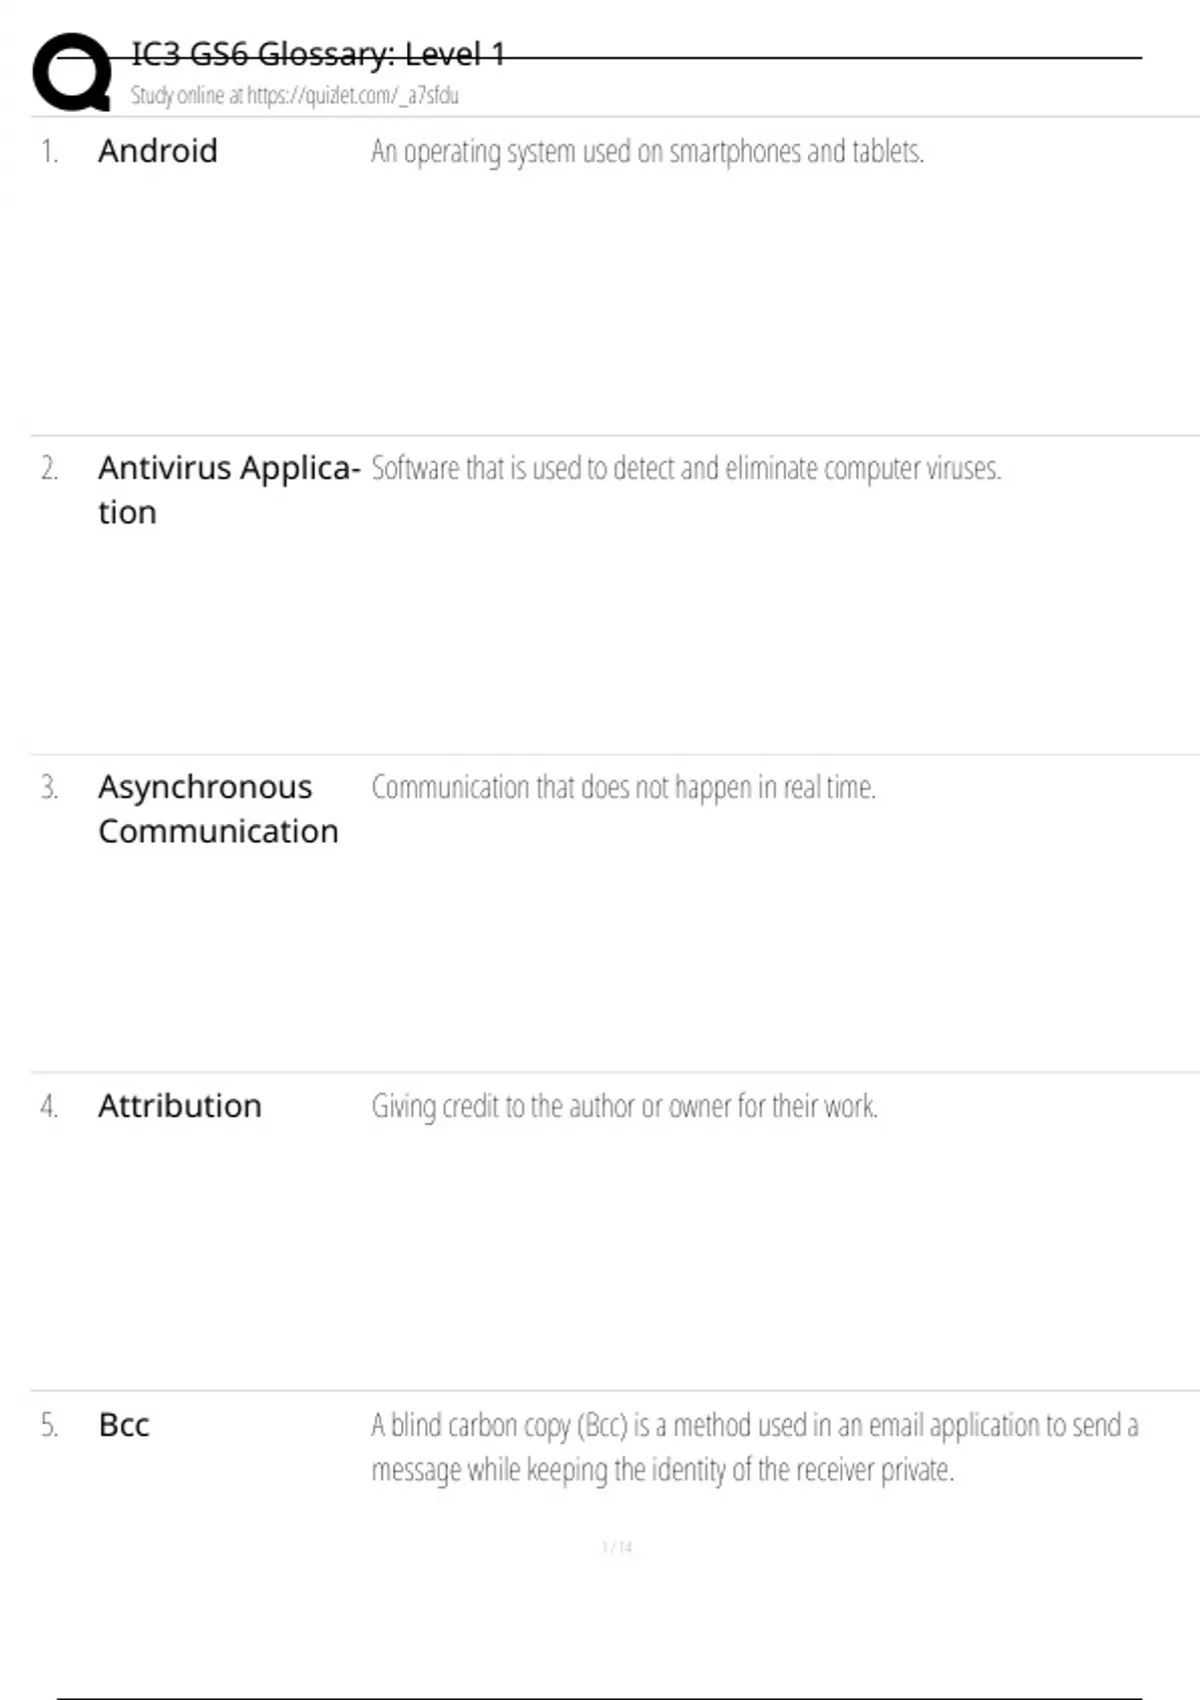Click the definition about detecting computer viruses

pos(686,469)
